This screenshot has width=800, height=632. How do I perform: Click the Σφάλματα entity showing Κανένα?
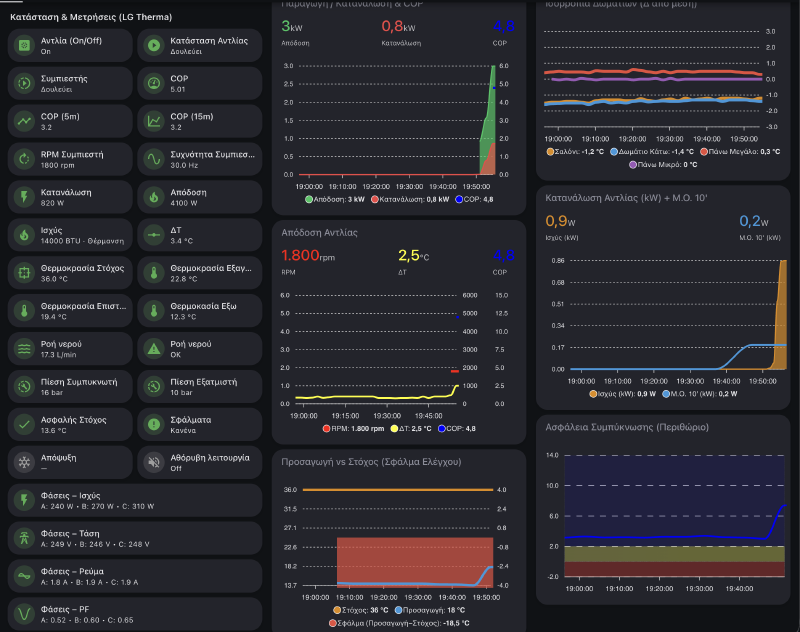200,425
